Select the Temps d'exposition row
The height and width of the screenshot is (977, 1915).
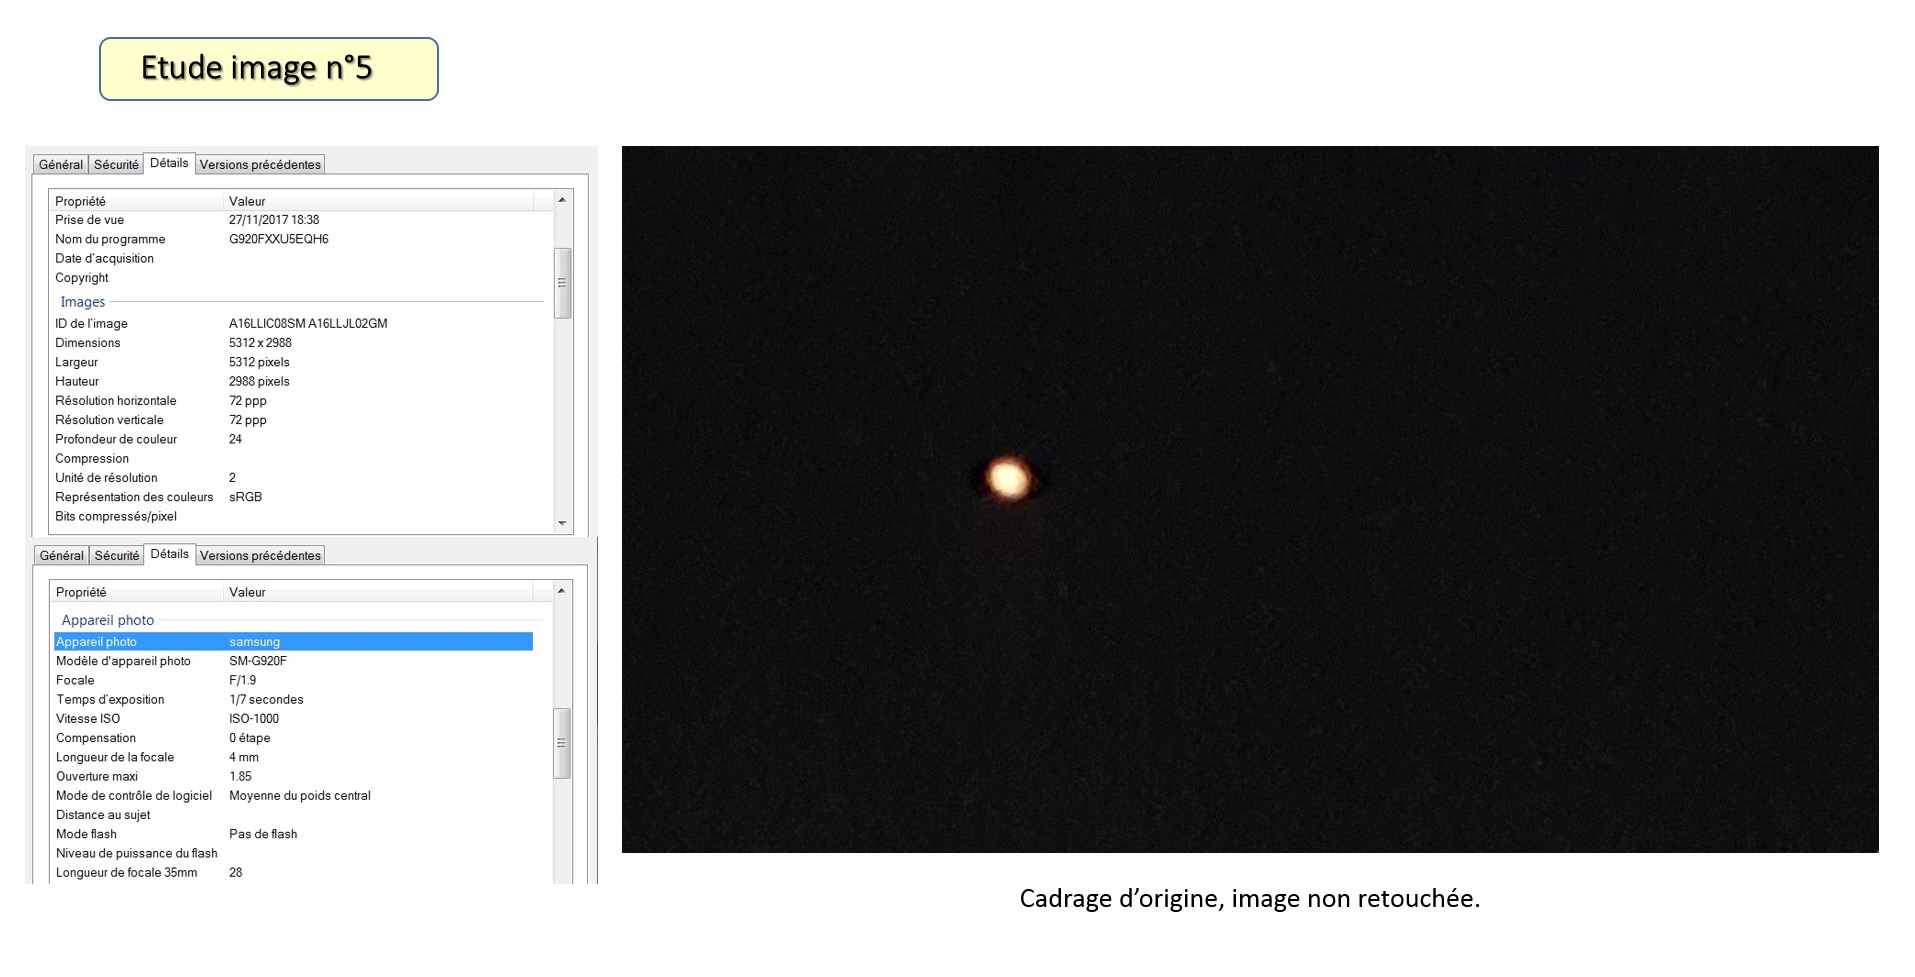293,700
